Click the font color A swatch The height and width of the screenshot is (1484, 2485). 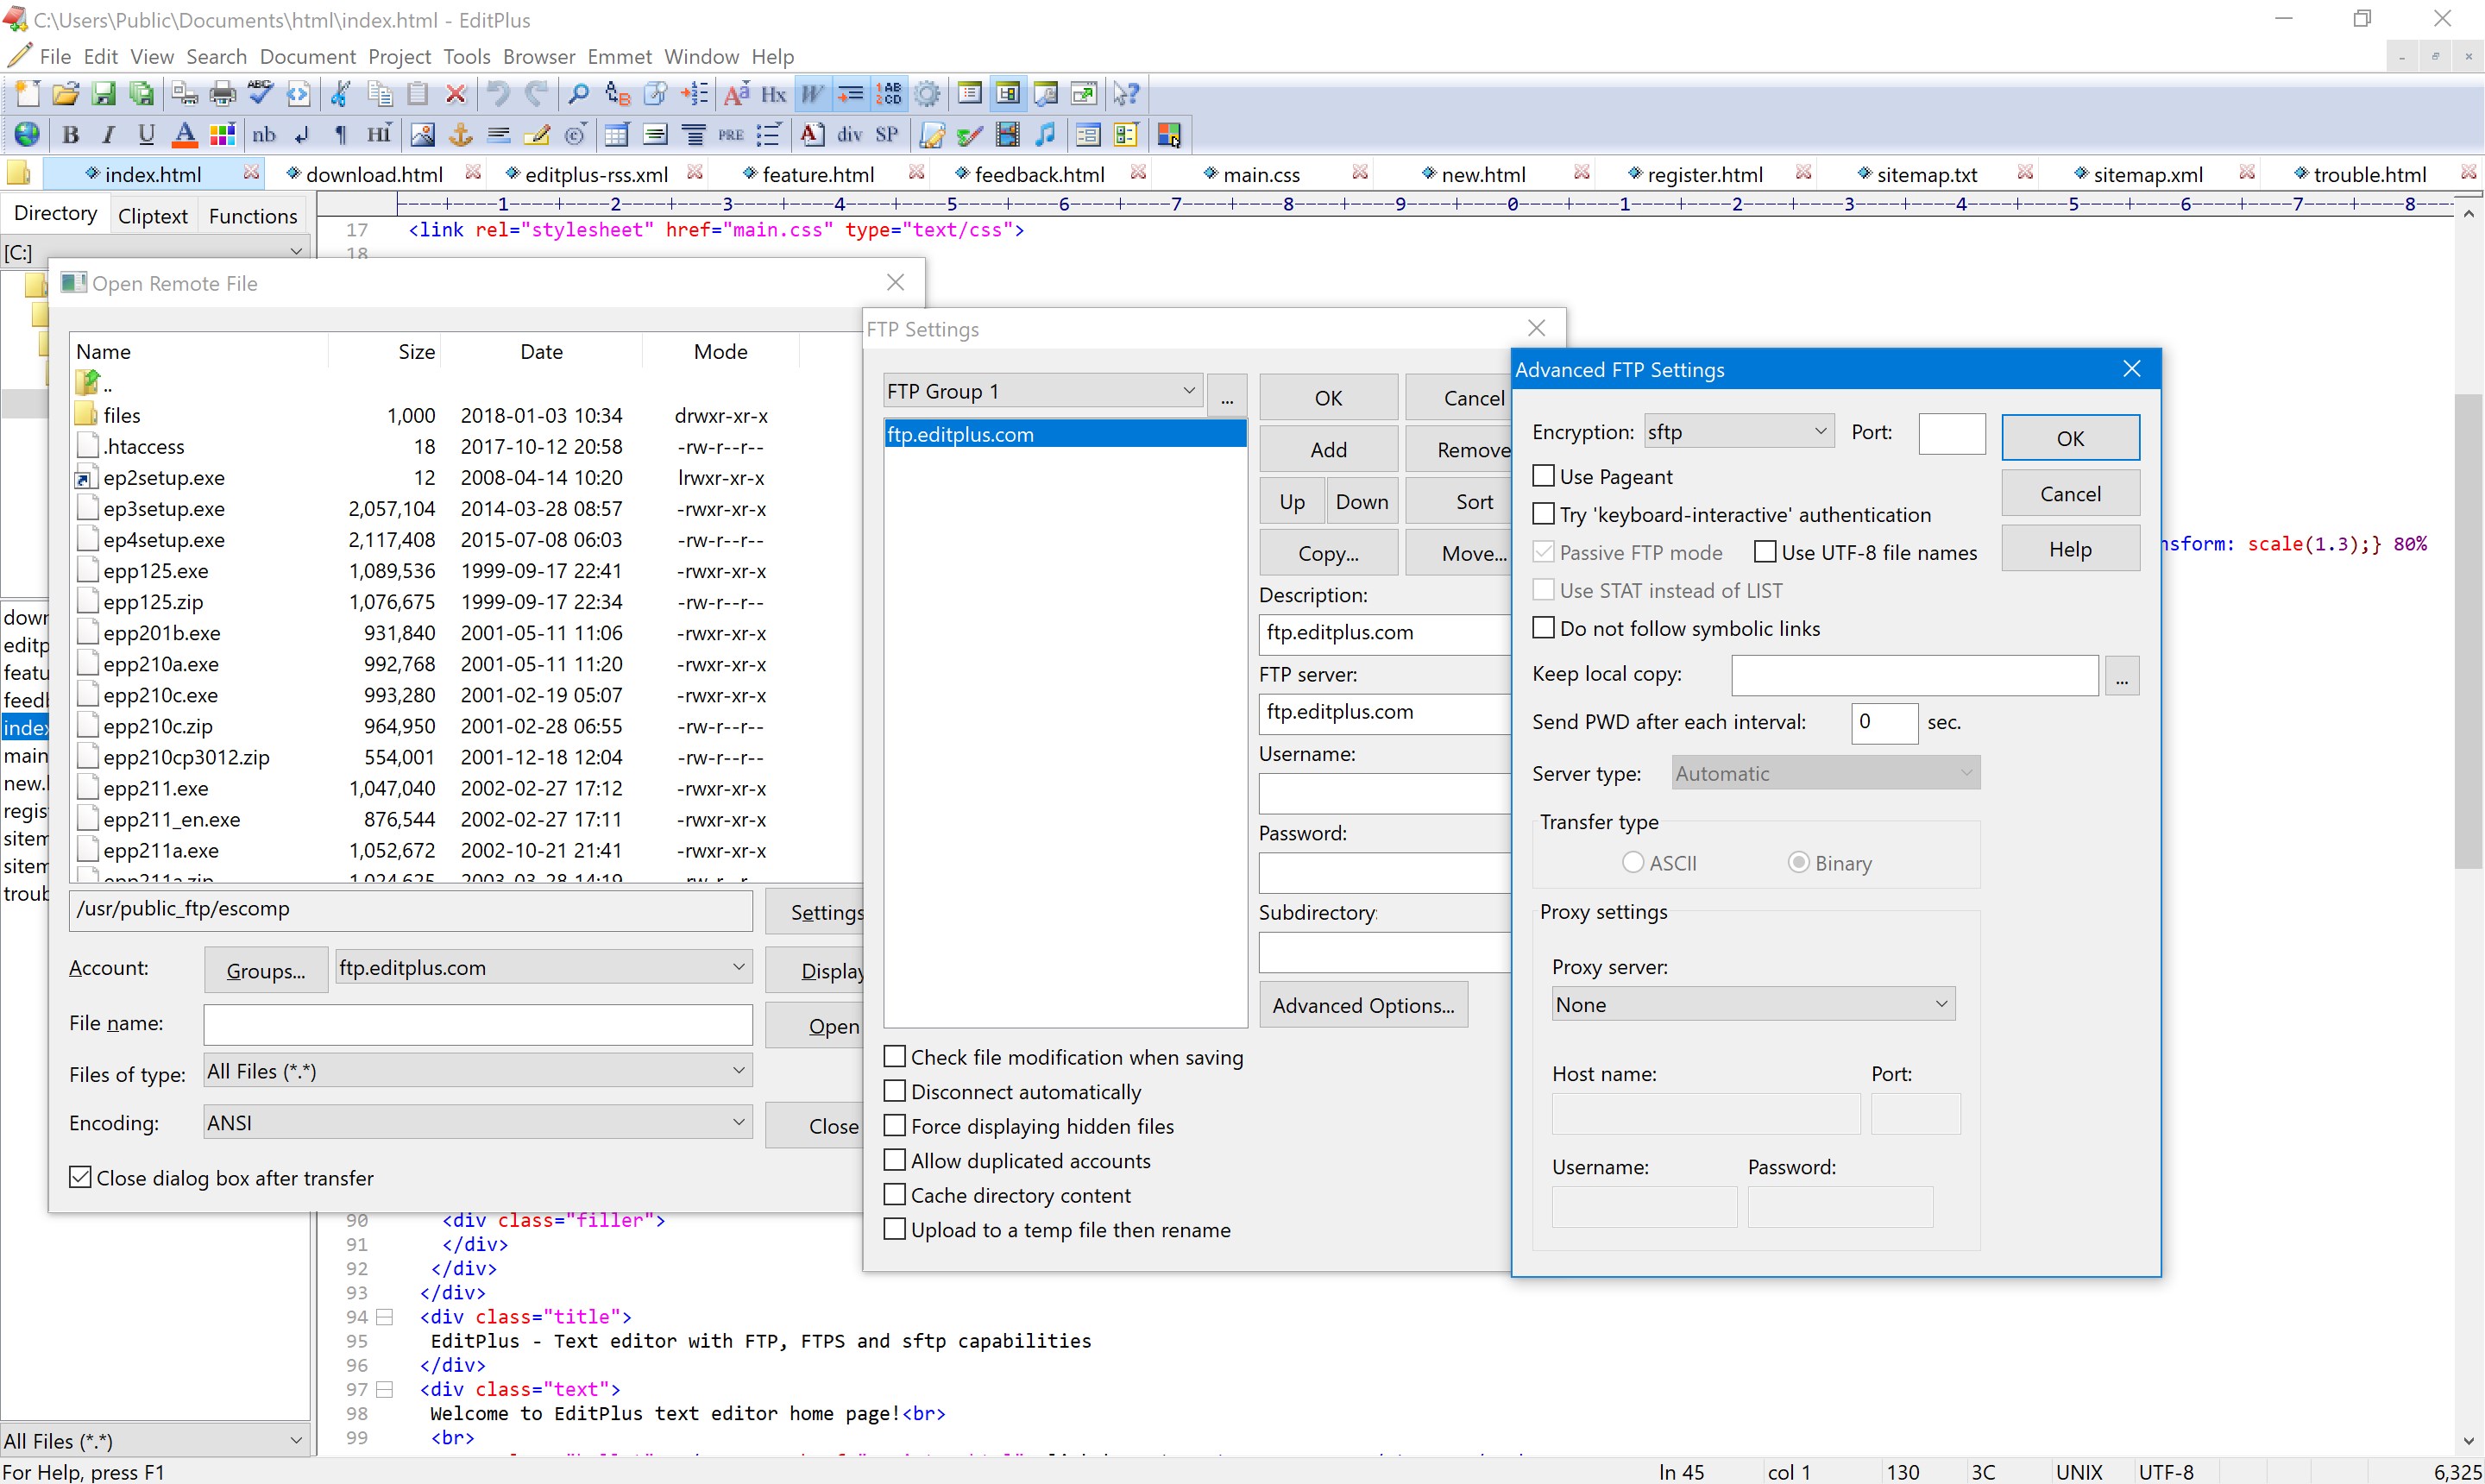[184, 135]
